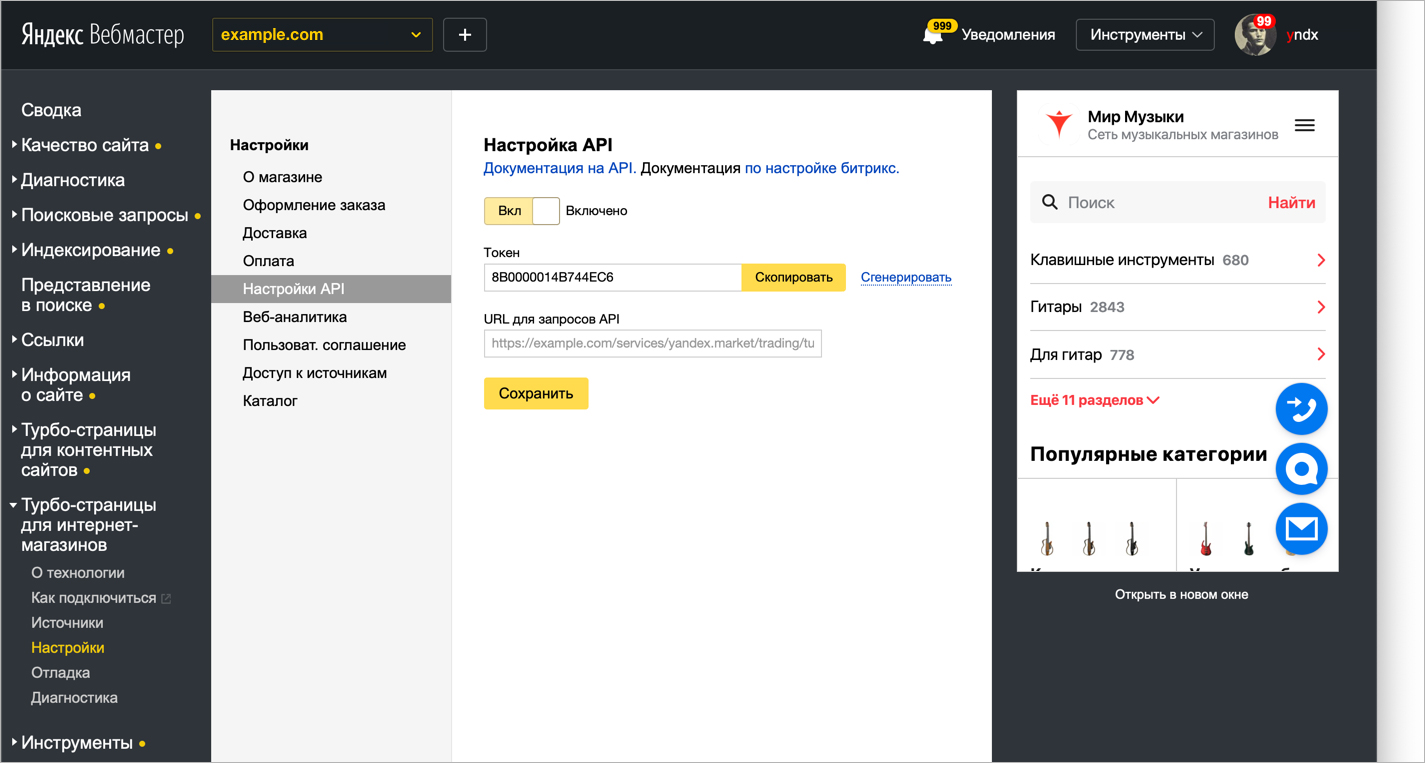Click Популярные категории heading
Image resolution: width=1425 pixels, height=763 pixels.
coord(1148,454)
